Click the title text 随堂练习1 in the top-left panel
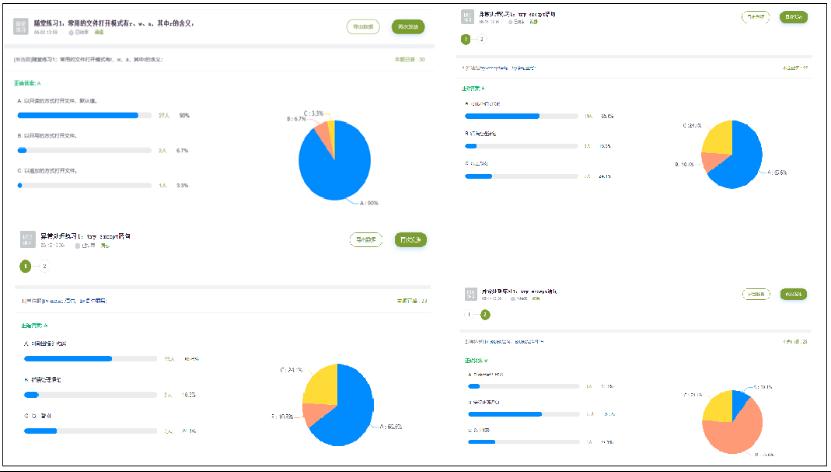This screenshot has height=472, width=831. 110,22
